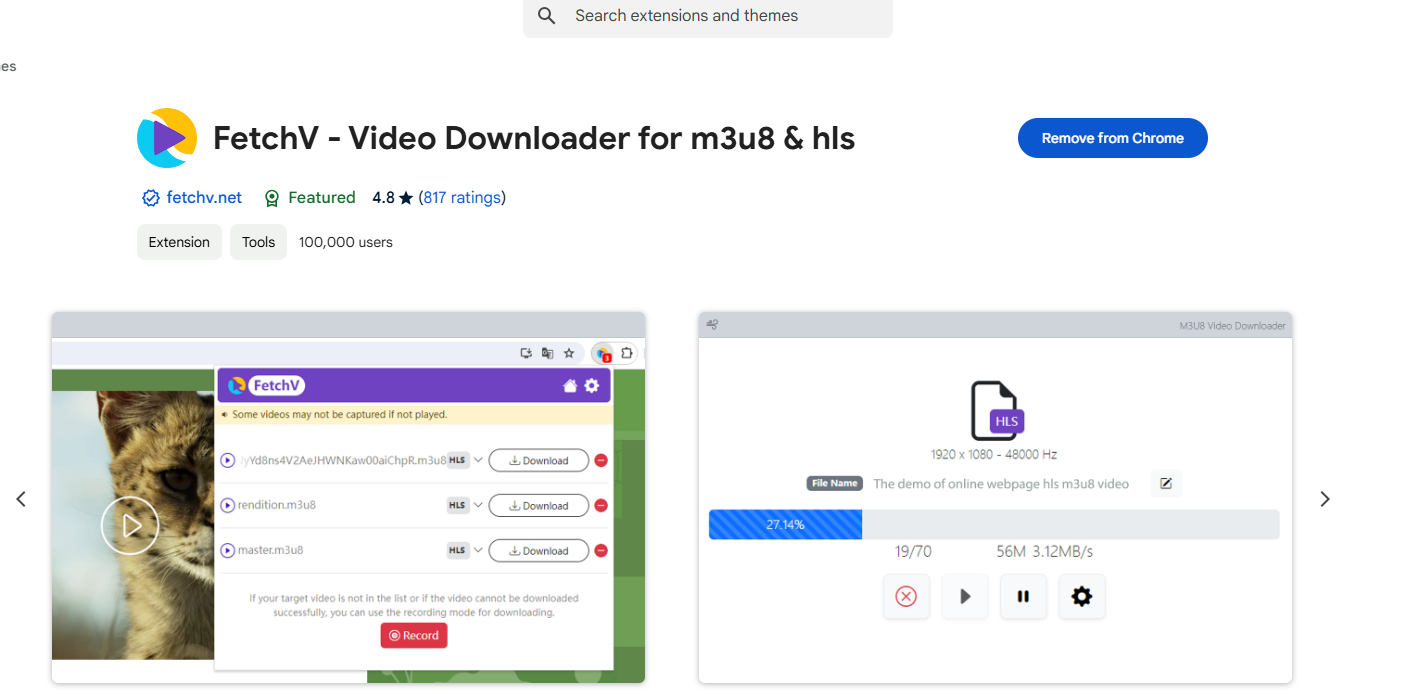Click the "Featured" label text
The width and height of the screenshot is (1402, 698).
tap(322, 198)
